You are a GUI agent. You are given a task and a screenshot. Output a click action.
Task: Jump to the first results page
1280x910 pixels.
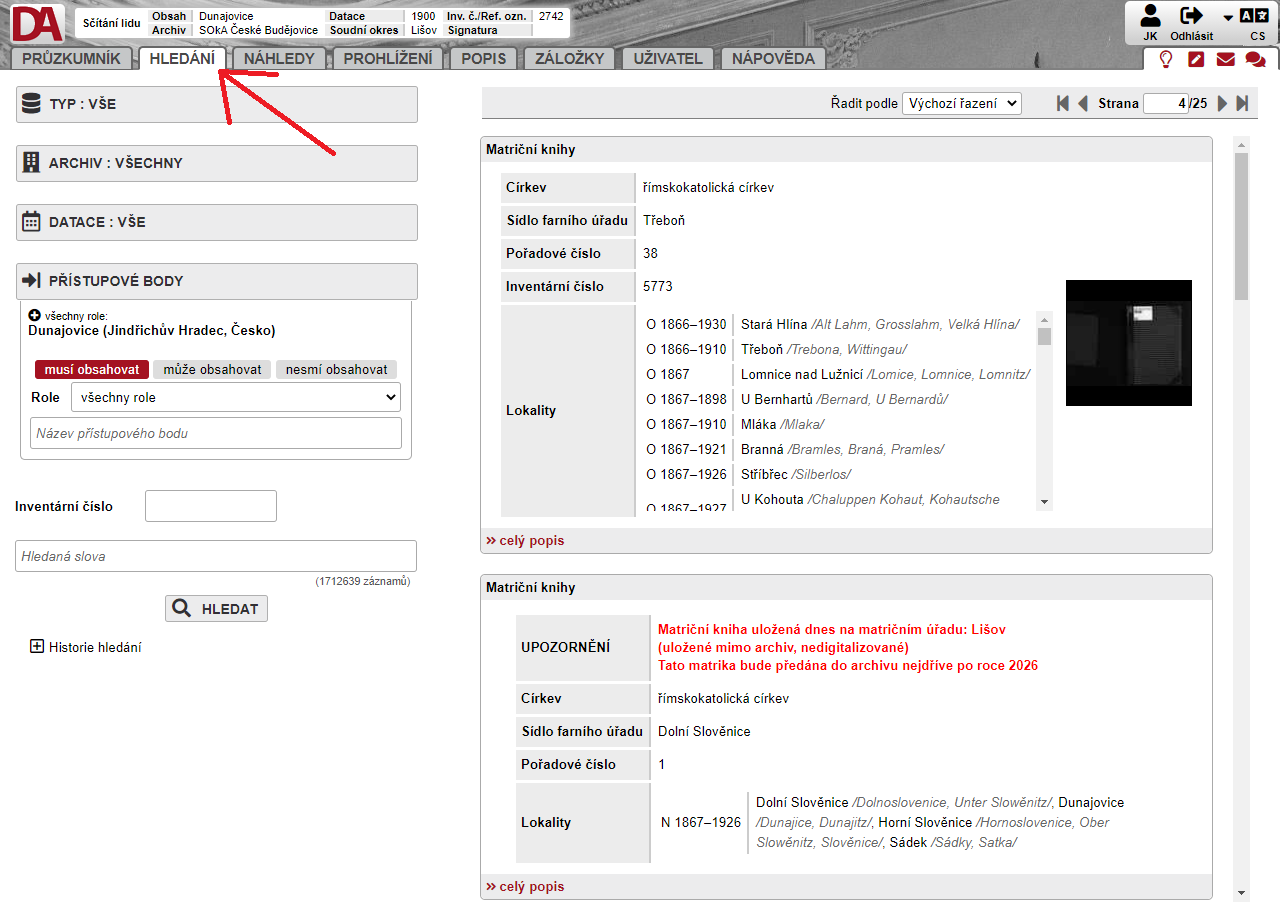point(1062,103)
